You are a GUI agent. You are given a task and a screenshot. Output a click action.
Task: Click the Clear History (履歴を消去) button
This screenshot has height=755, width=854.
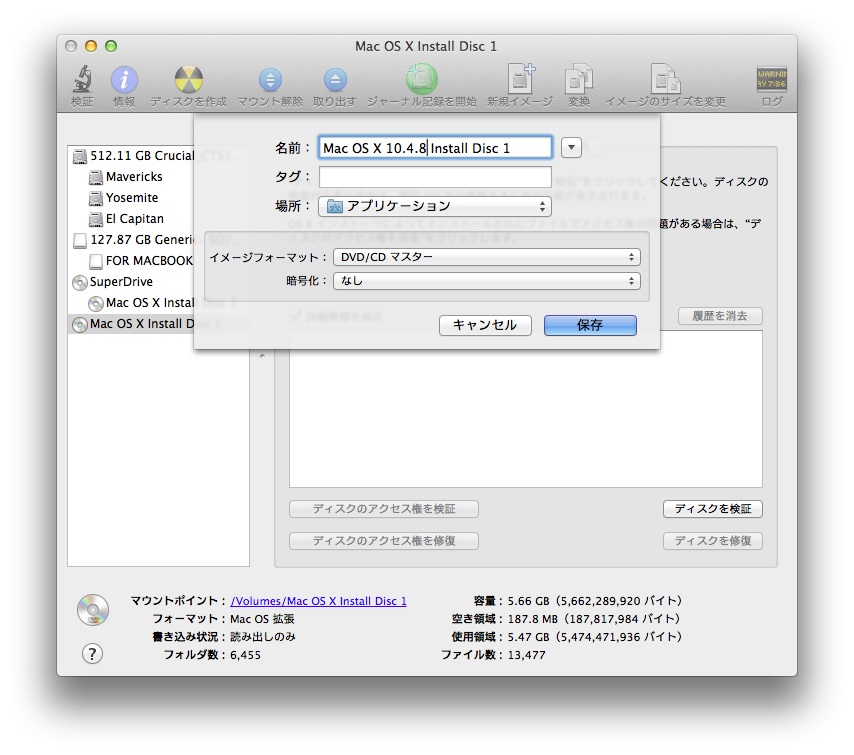pyautogui.click(x=720, y=316)
